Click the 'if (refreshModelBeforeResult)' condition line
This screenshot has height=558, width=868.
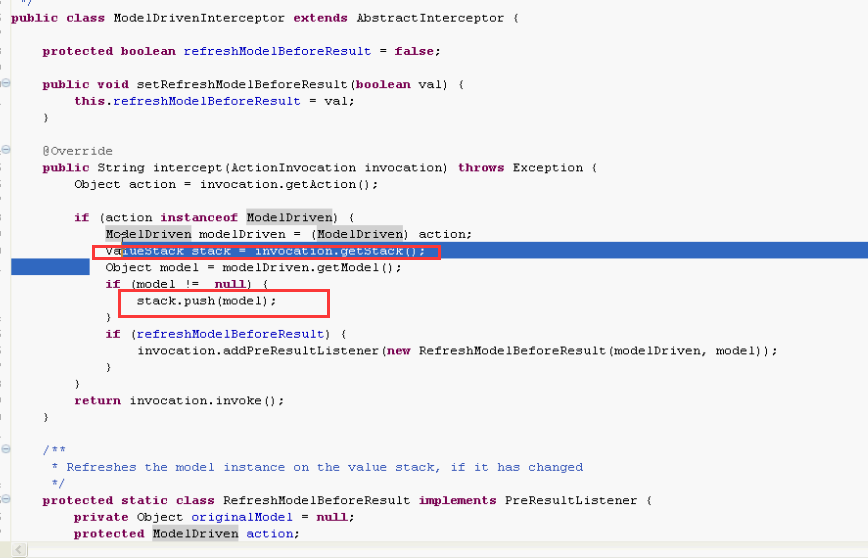coord(226,334)
